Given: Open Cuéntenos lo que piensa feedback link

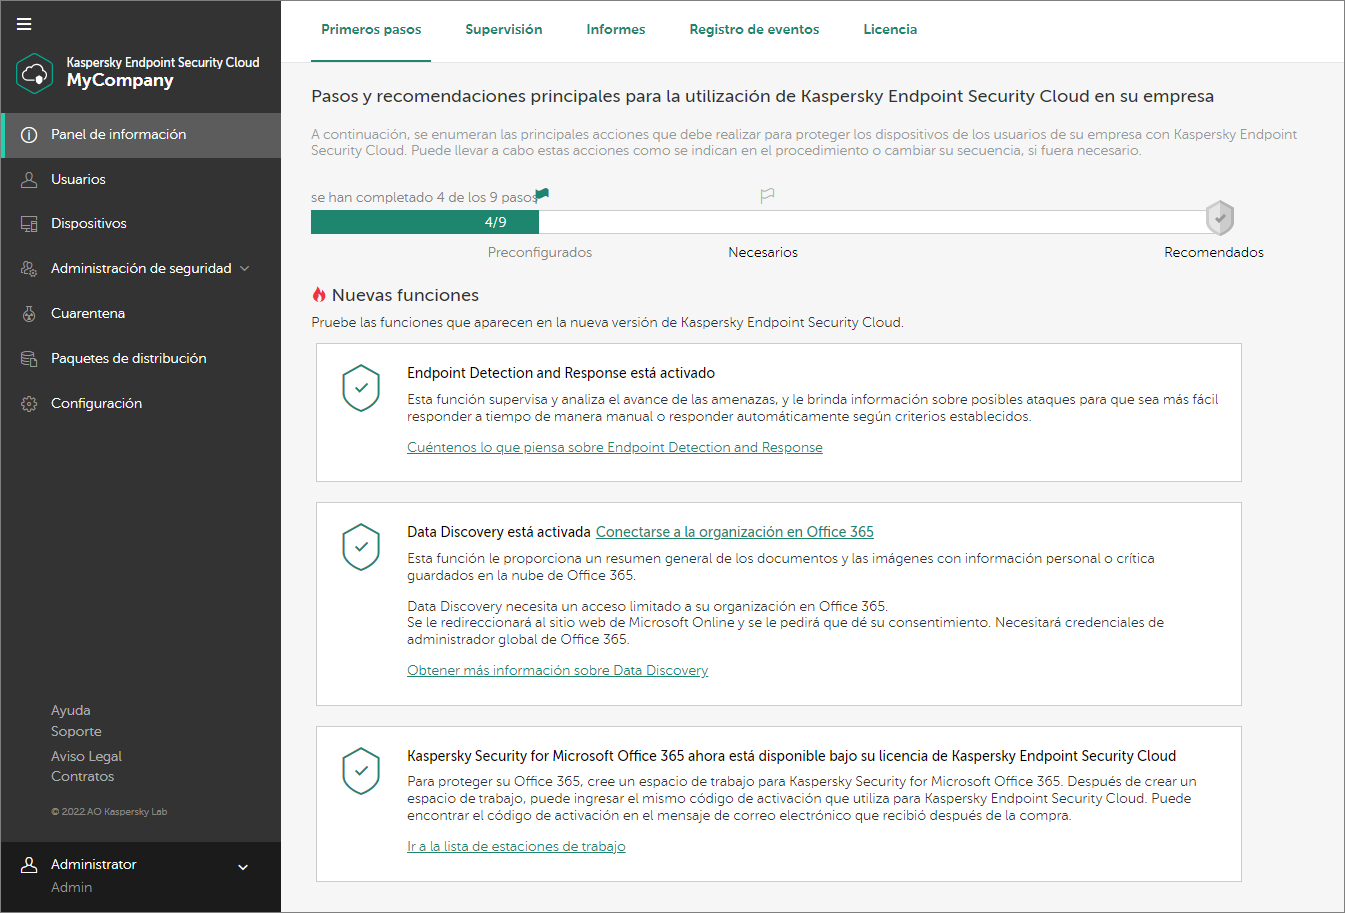Looking at the screenshot, I should pyautogui.click(x=615, y=448).
